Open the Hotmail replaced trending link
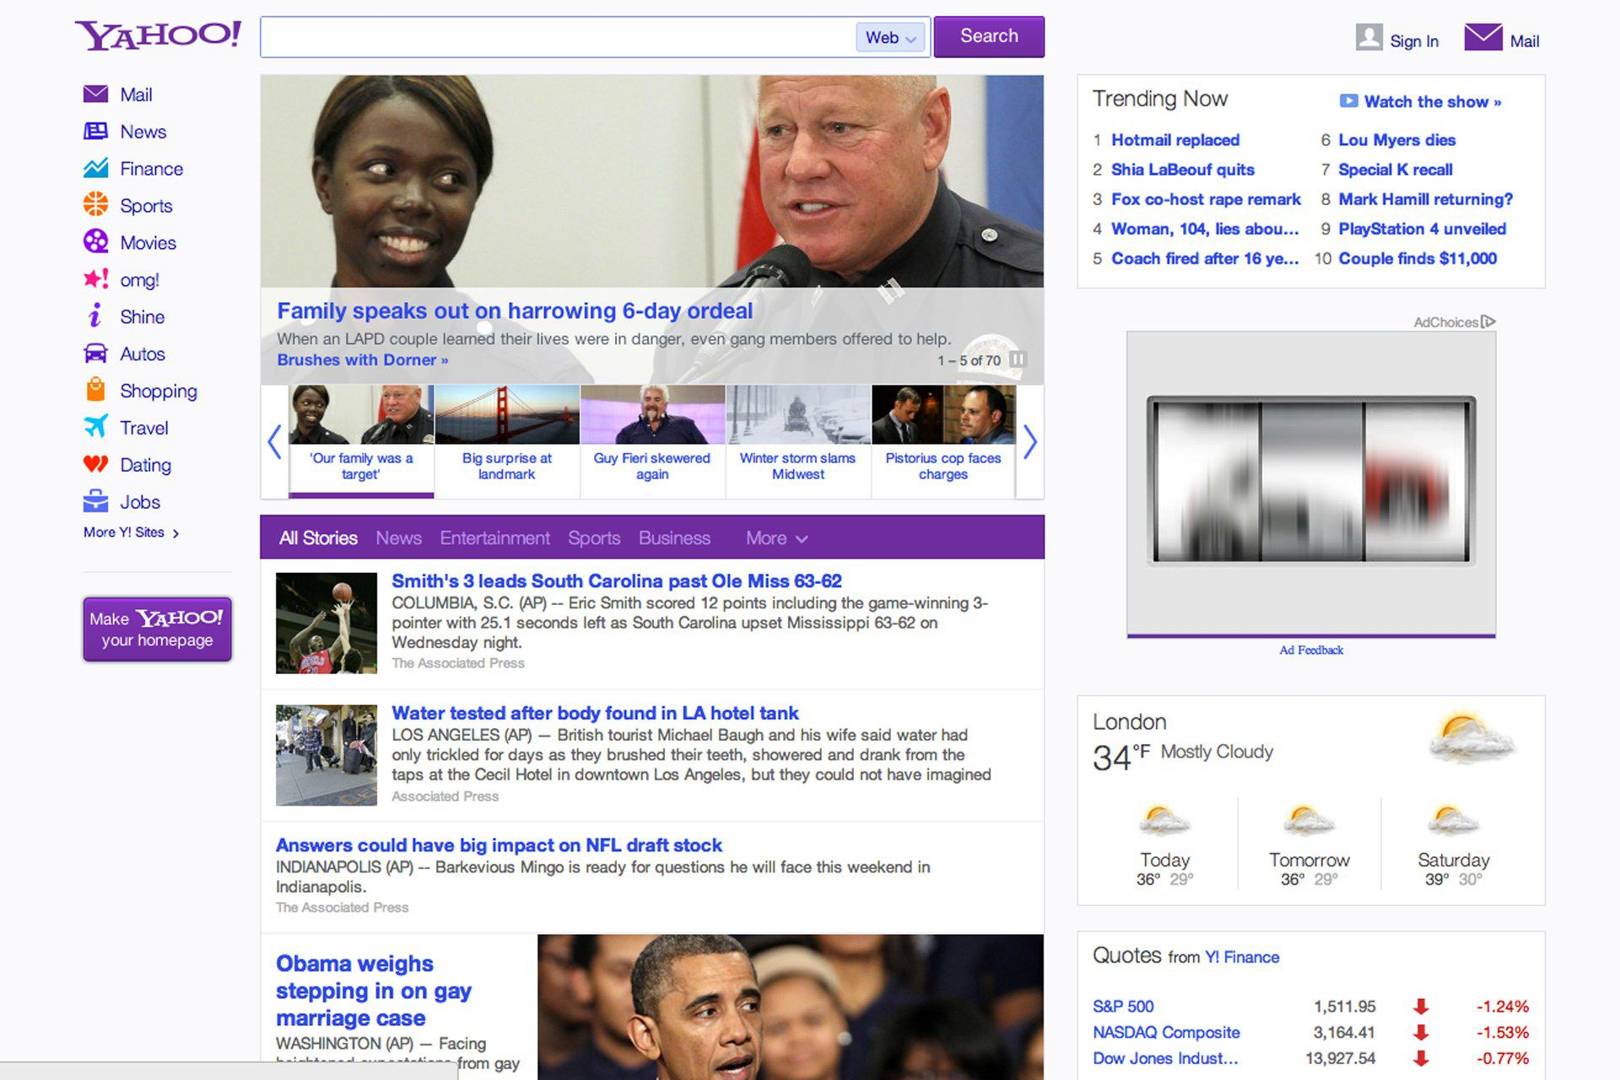The image size is (1620, 1080). tap(1175, 140)
